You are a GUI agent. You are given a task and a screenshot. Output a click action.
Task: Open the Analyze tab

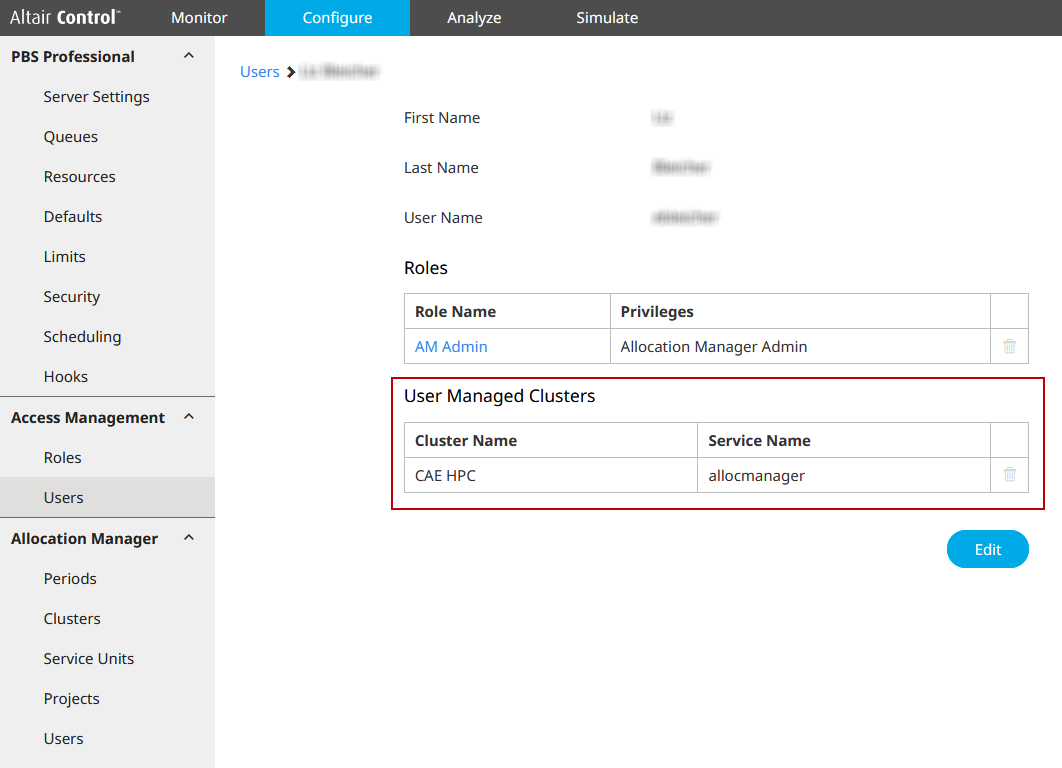pyautogui.click(x=474, y=18)
